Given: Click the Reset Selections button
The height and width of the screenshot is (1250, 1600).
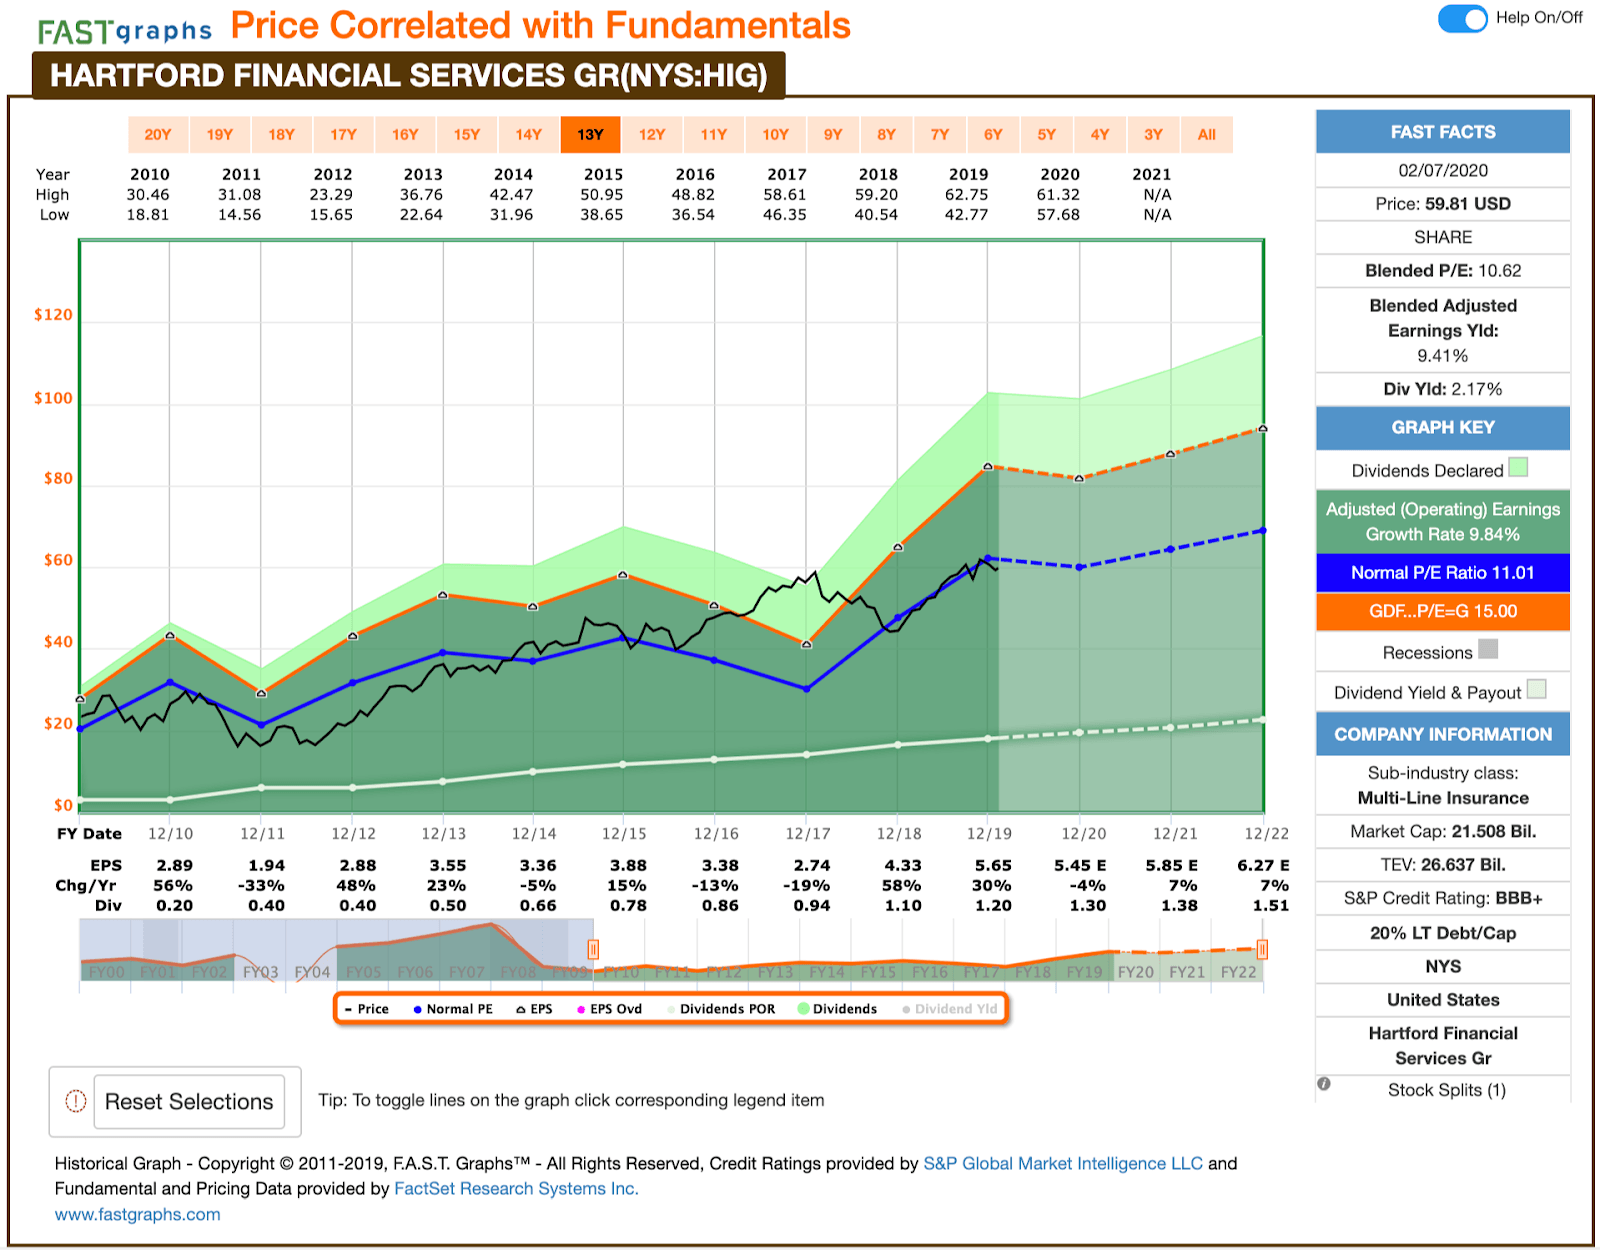Looking at the screenshot, I should coord(189,1101).
